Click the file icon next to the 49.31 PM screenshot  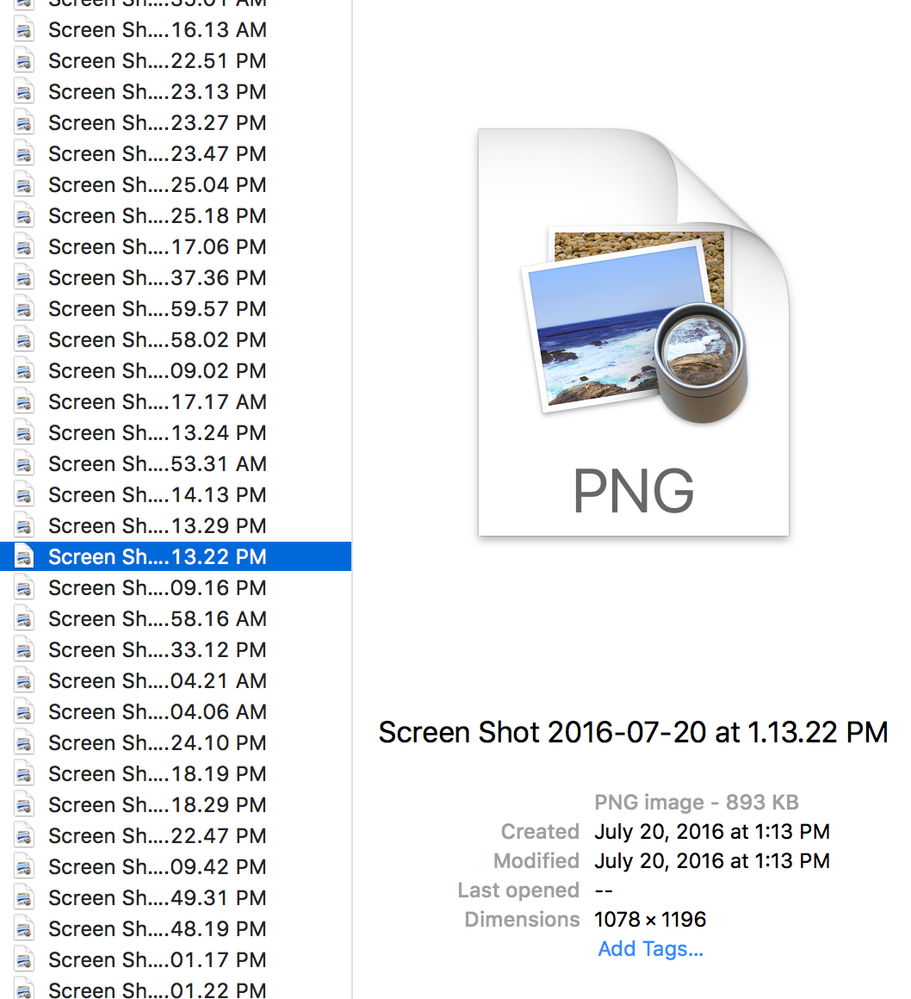tap(22, 898)
